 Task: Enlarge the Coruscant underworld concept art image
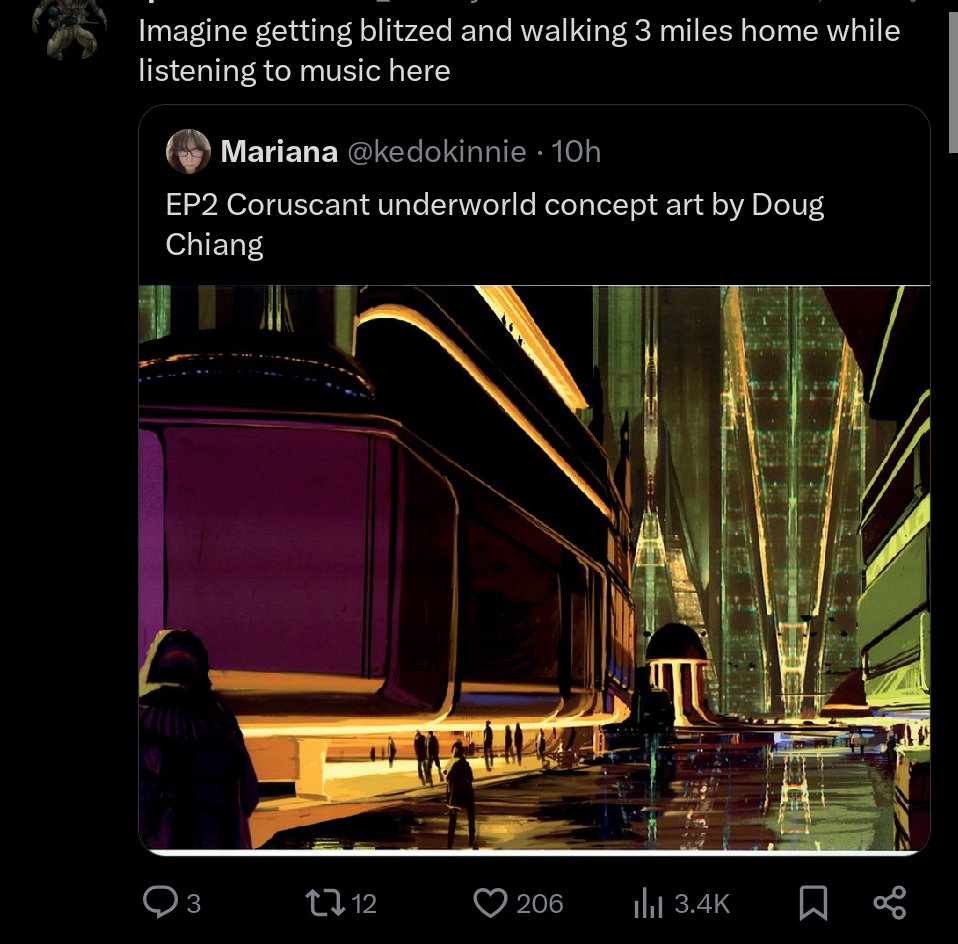click(535, 568)
